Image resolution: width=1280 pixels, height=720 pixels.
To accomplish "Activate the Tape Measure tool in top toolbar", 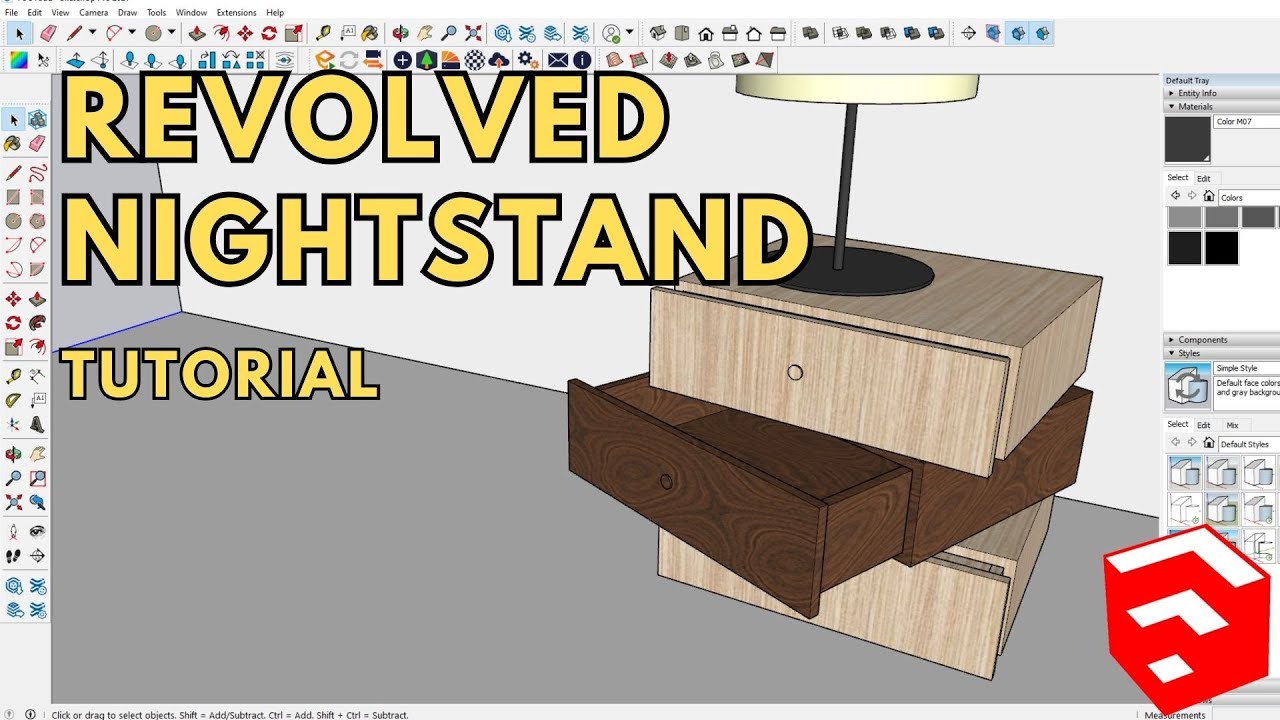I will pos(323,33).
